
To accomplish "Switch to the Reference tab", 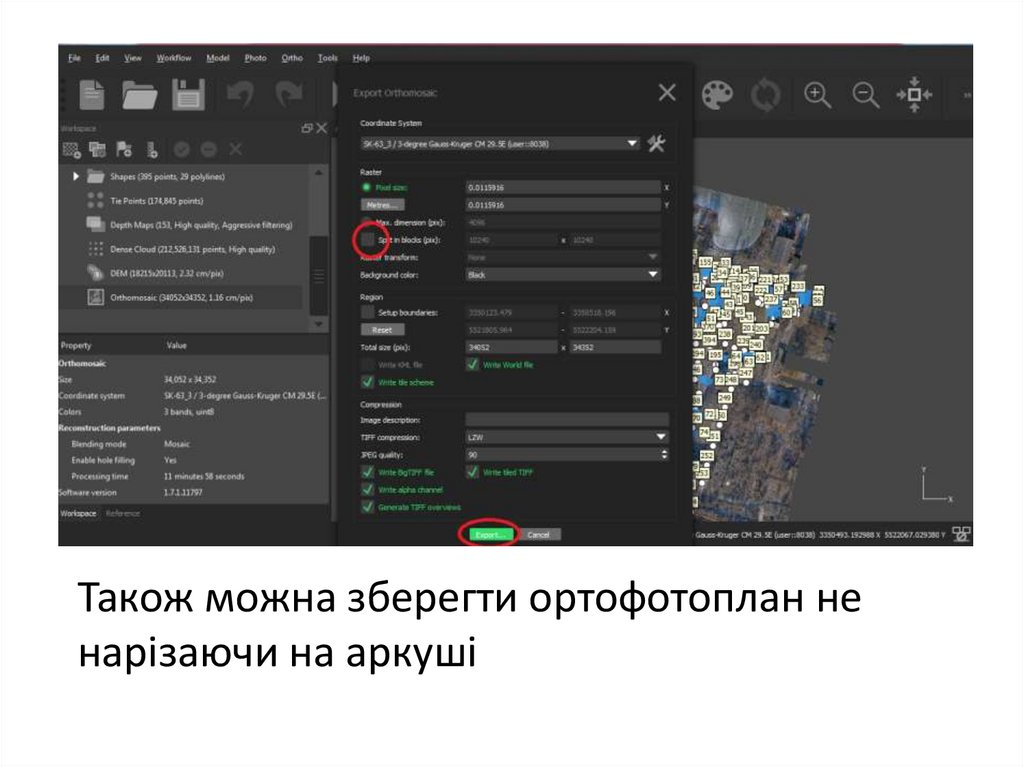I will click(123, 514).
